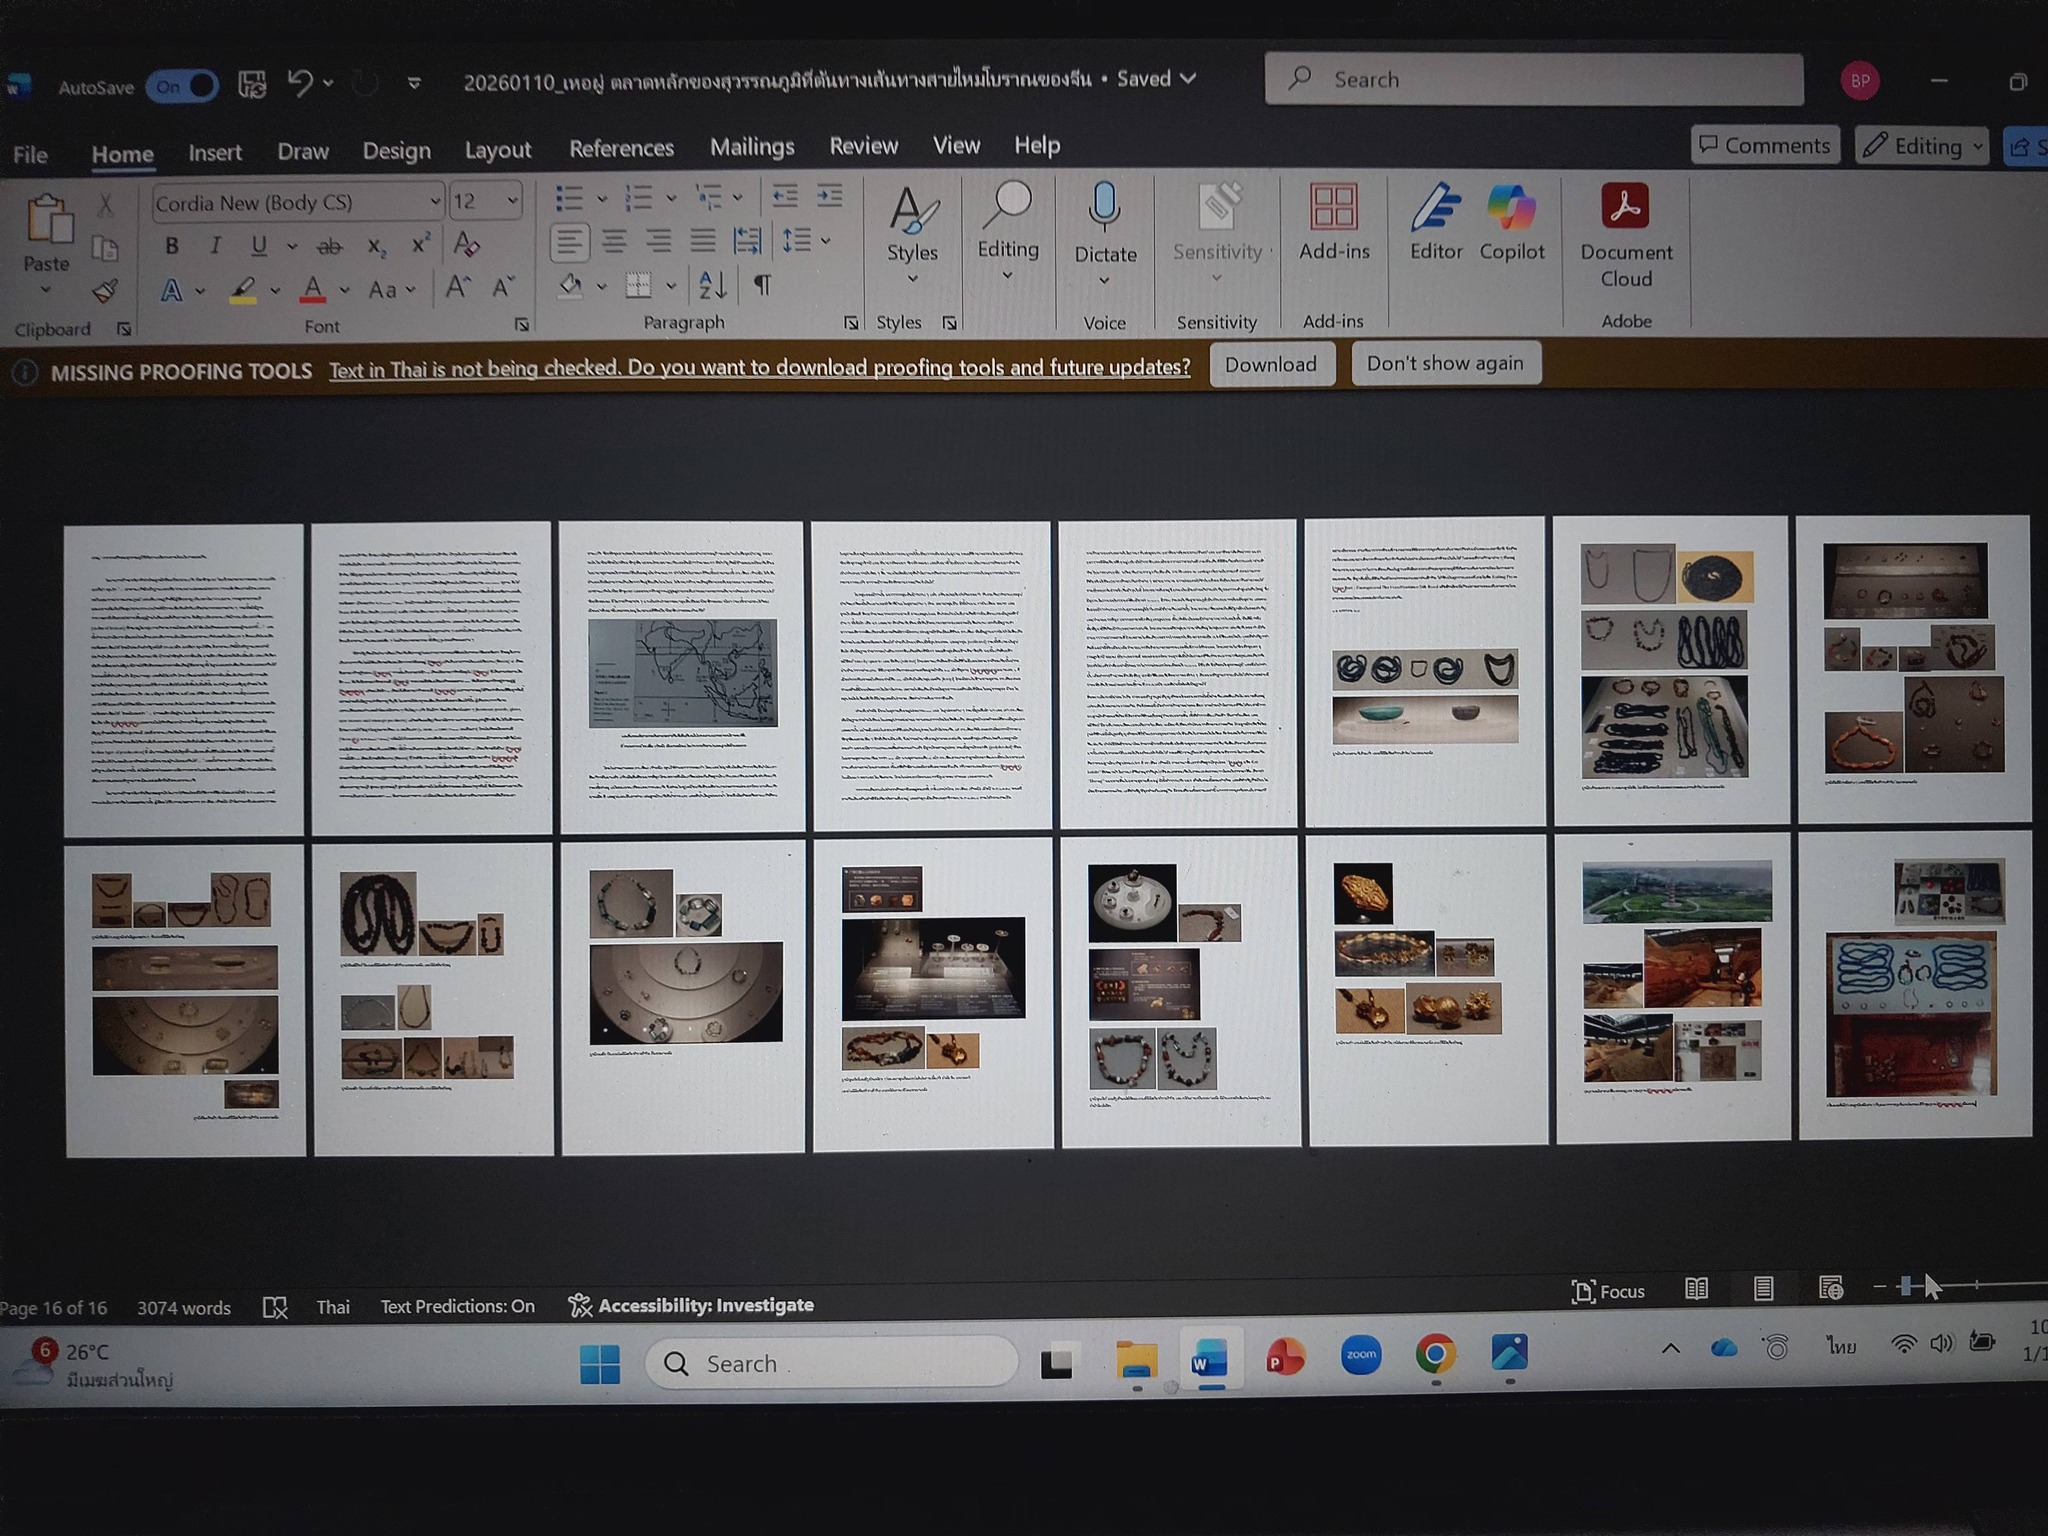This screenshot has width=2048, height=1536.
Task: Switch to the References tab
Action: (621, 149)
